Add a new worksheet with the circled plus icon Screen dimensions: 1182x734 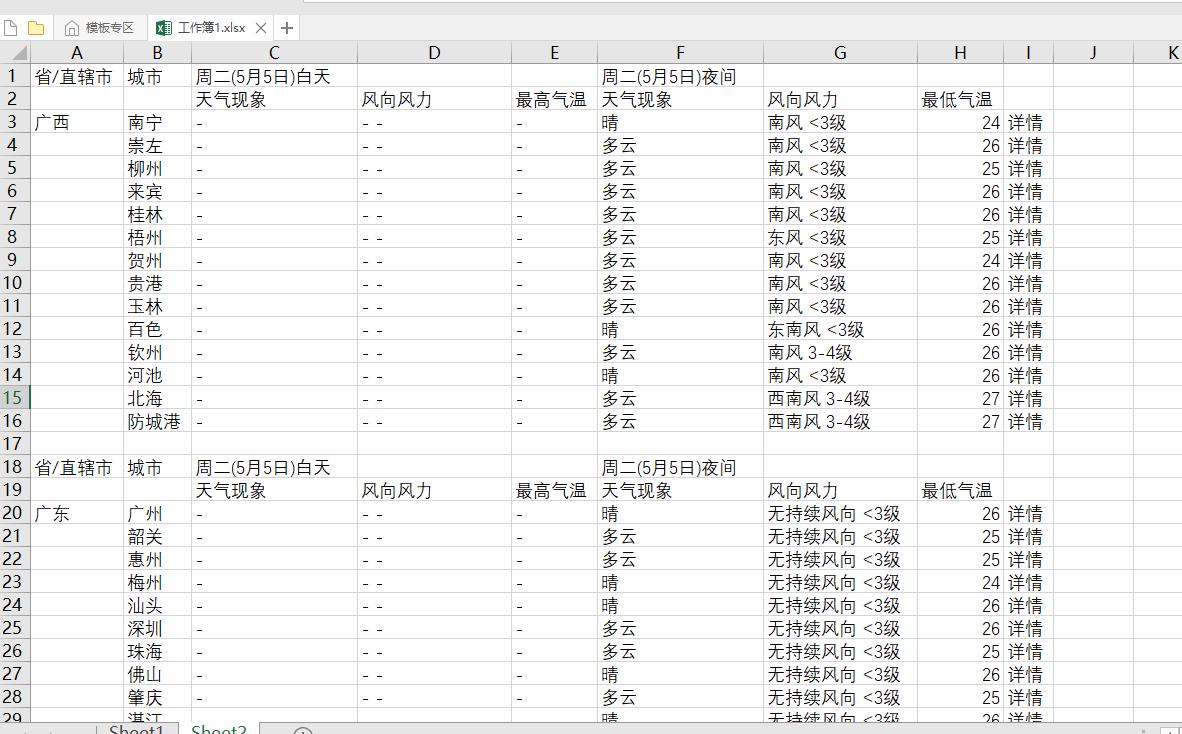(x=301, y=731)
